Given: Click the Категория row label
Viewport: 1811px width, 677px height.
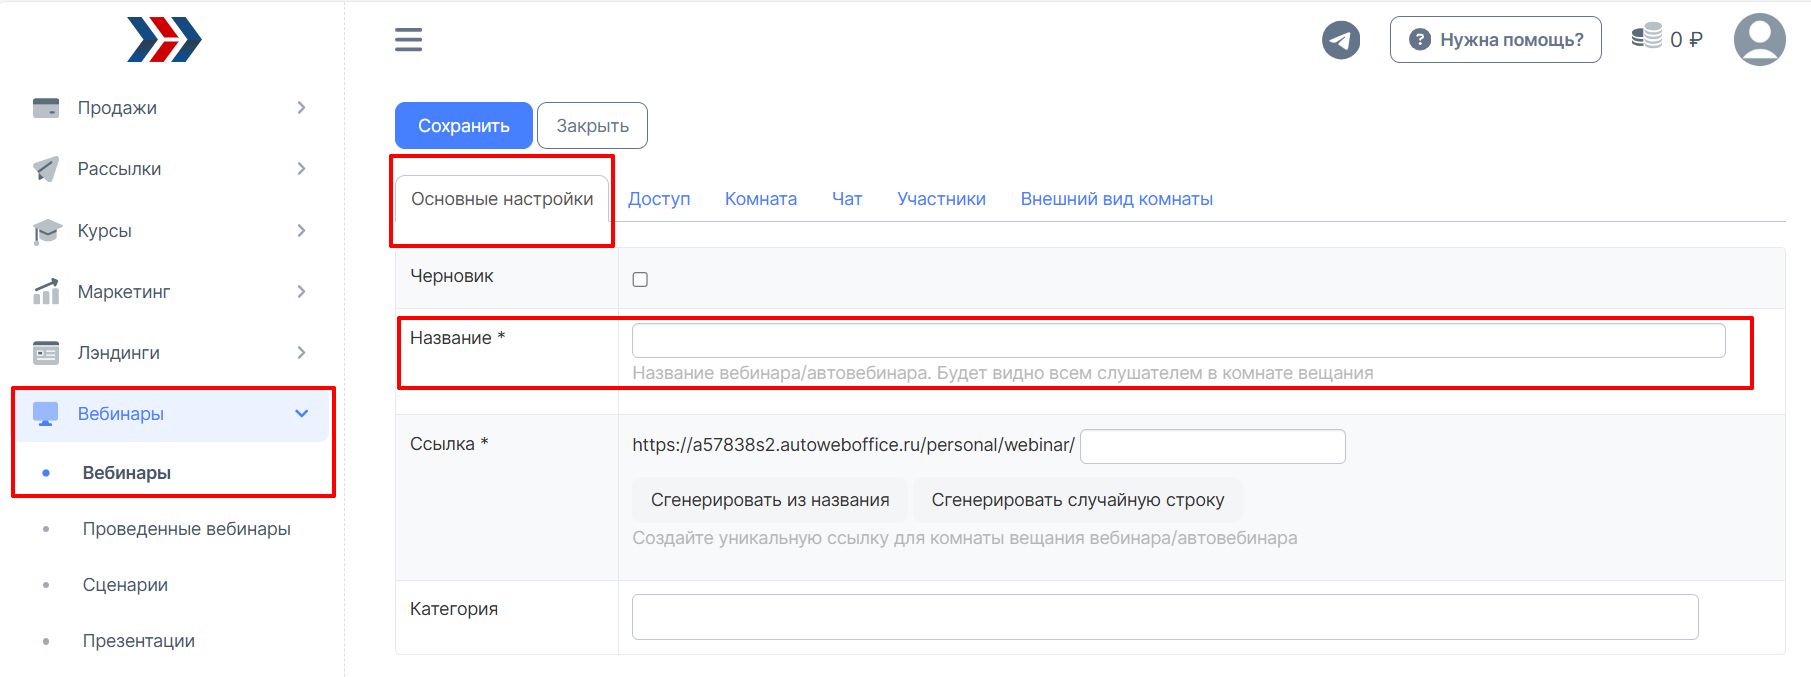Looking at the screenshot, I should 453,609.
